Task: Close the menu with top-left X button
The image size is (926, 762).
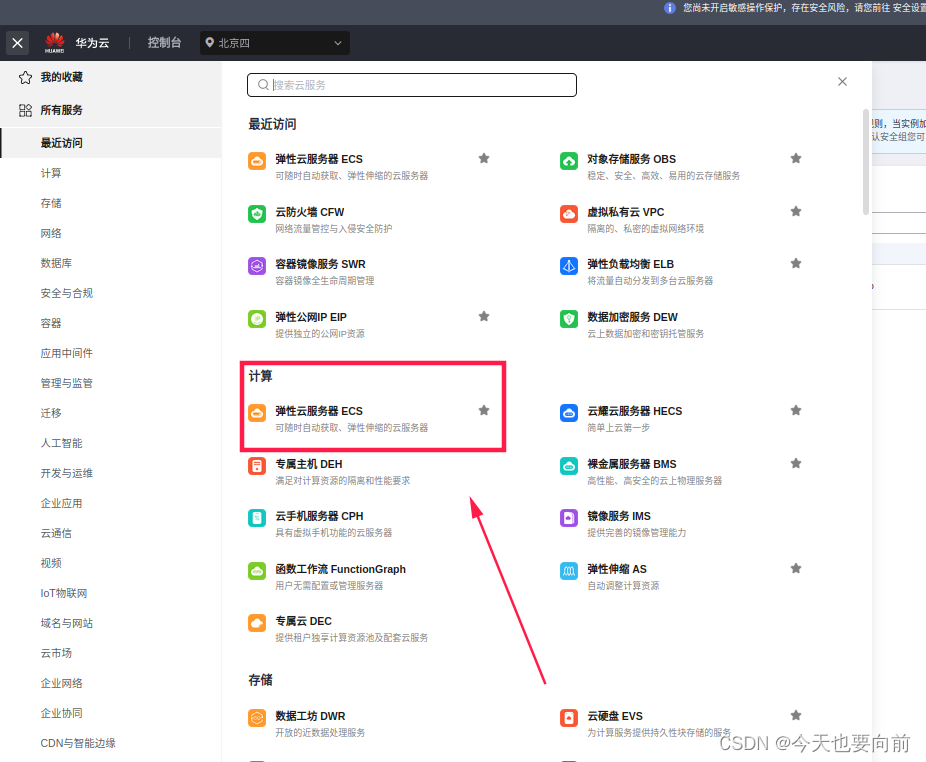Action: point(18,43)
